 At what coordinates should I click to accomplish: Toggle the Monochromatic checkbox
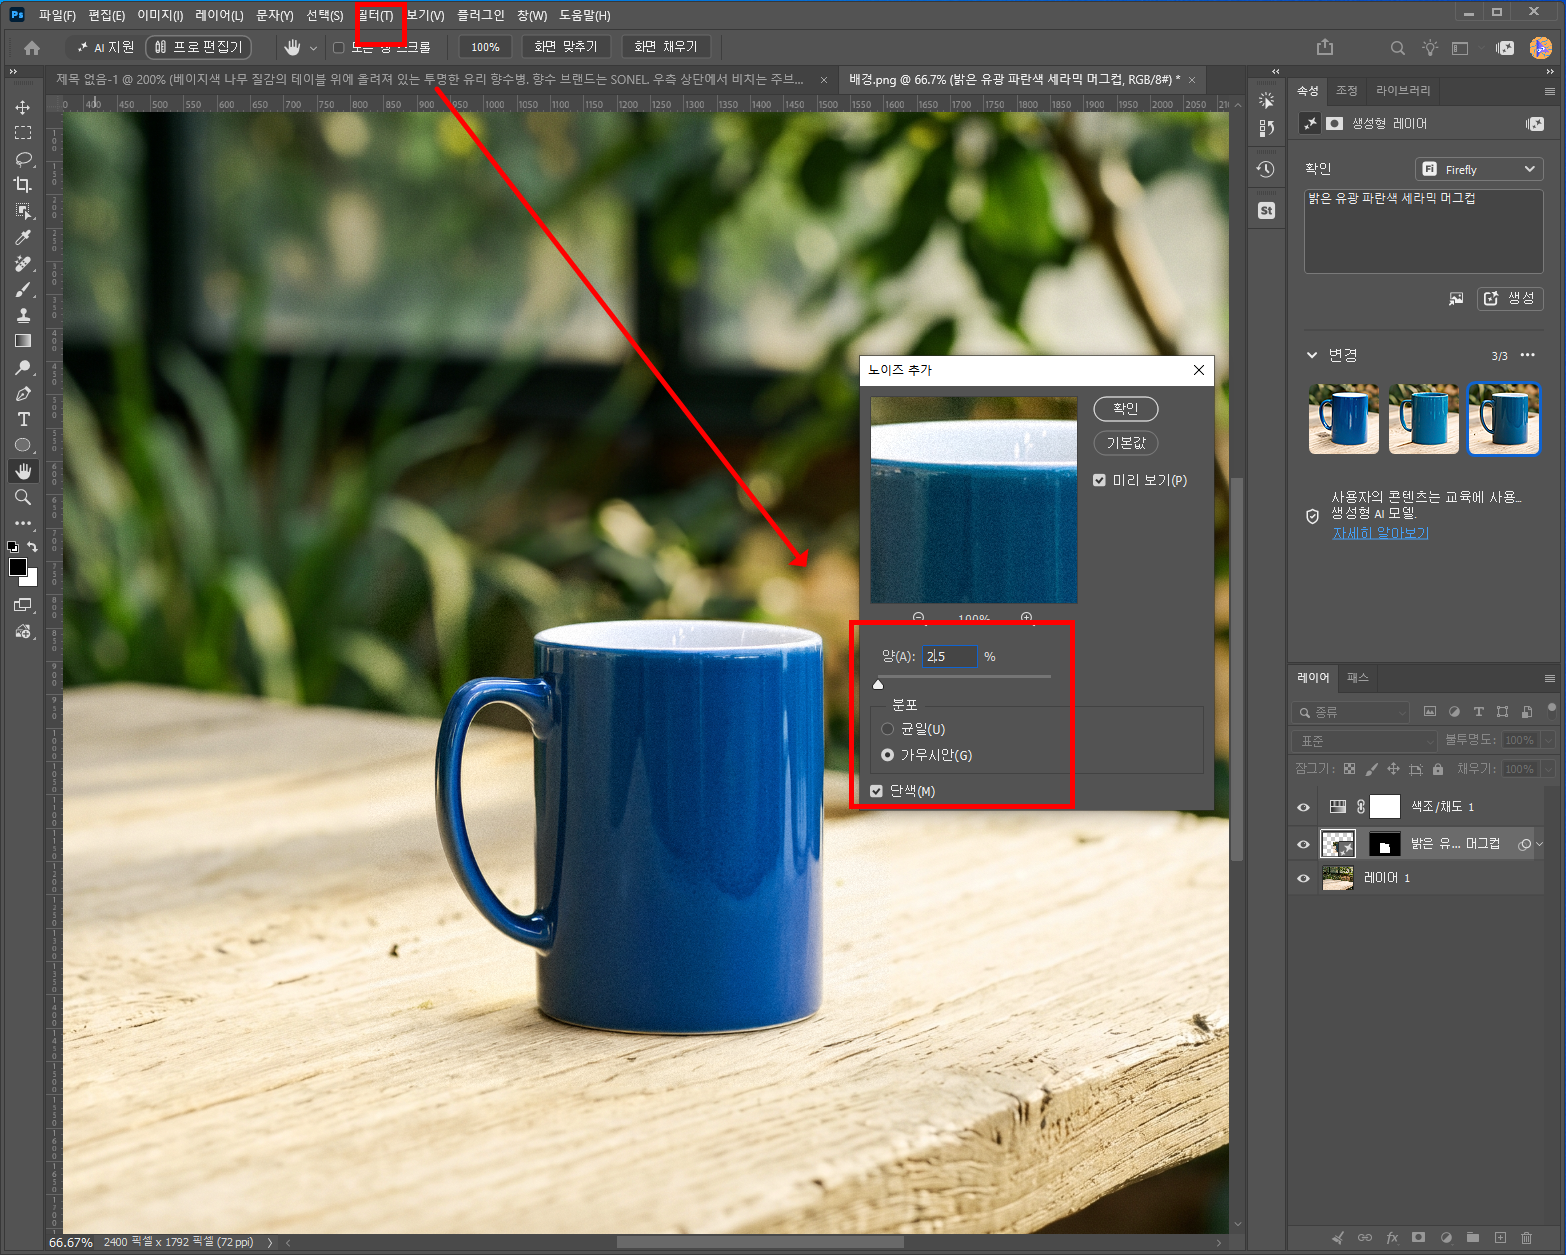coord(876,791)
